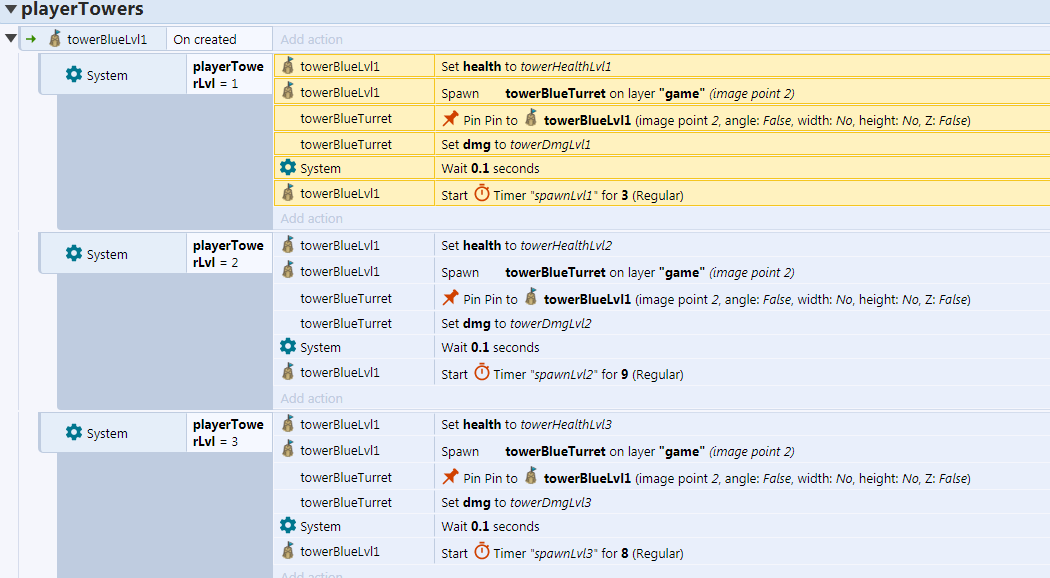Click System gear icon for playerTowerLvl = 2
This screenshot has height=578, width=1050.
coord(74,253)
